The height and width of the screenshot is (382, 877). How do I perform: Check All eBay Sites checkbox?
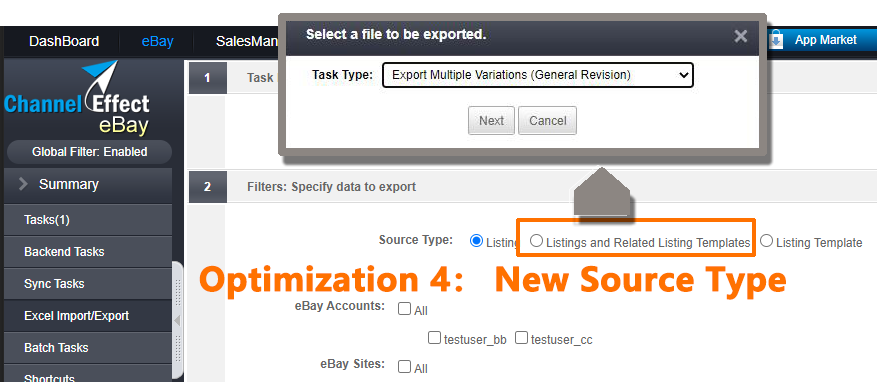click(404, 367)
